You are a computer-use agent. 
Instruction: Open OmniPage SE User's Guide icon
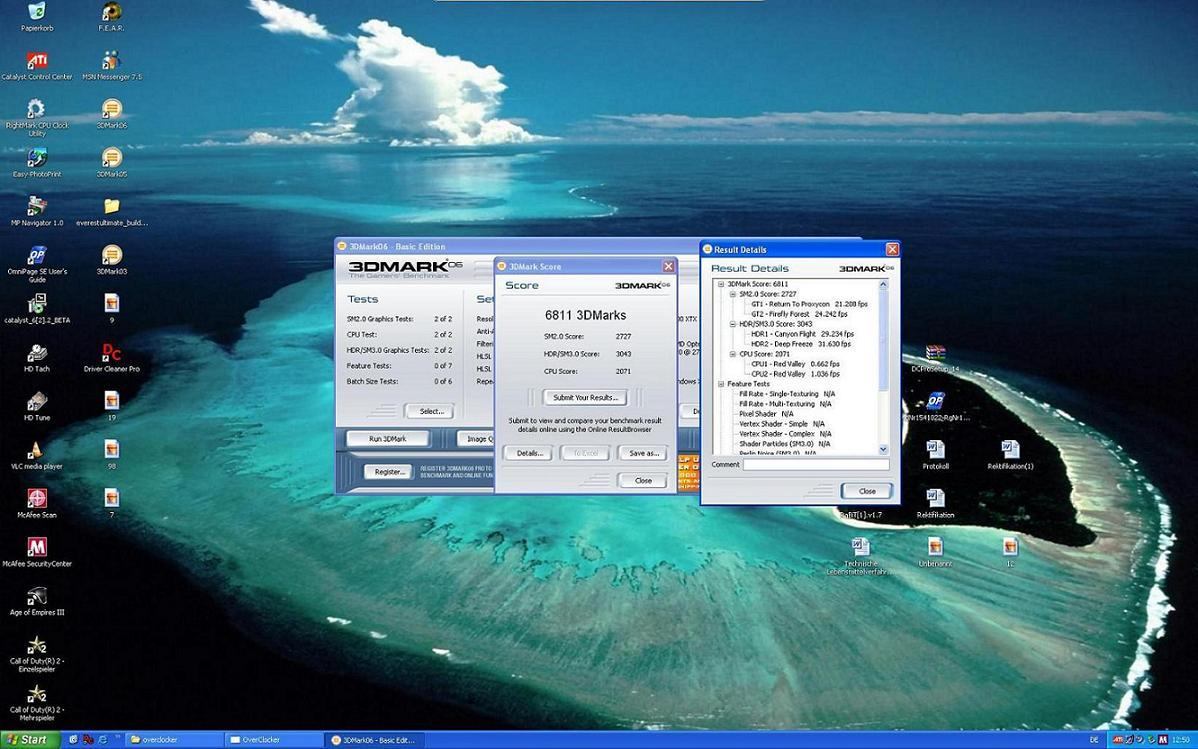click(37, 264)
